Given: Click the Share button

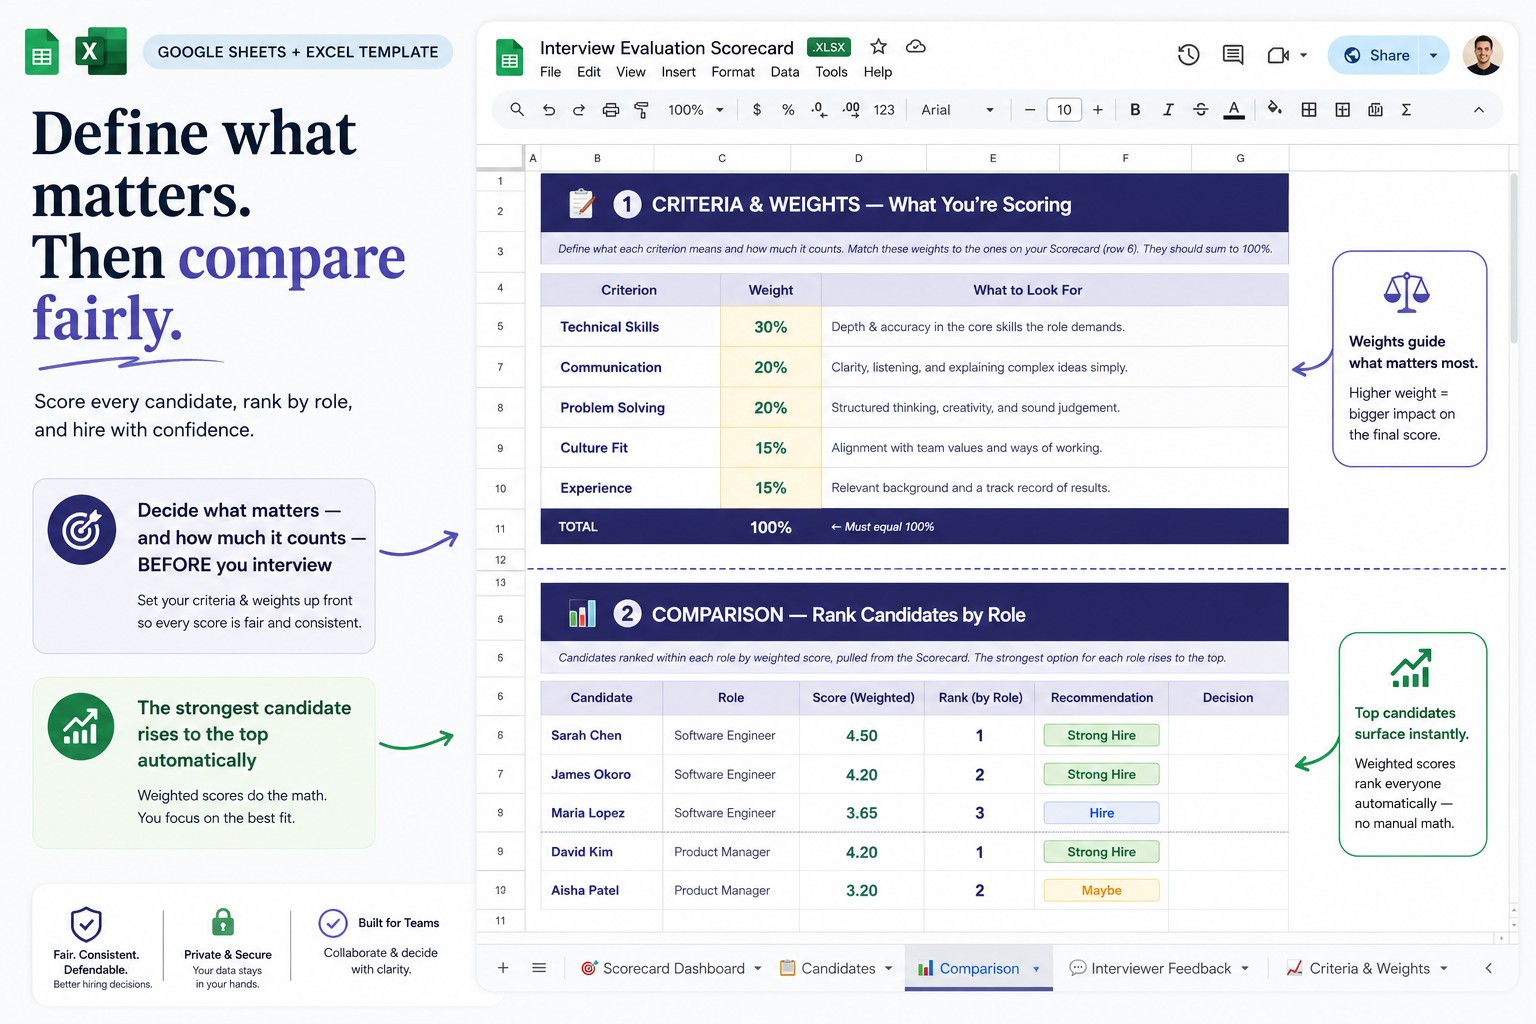Looking at the screenshot, I should click(x=1376, y=55).
